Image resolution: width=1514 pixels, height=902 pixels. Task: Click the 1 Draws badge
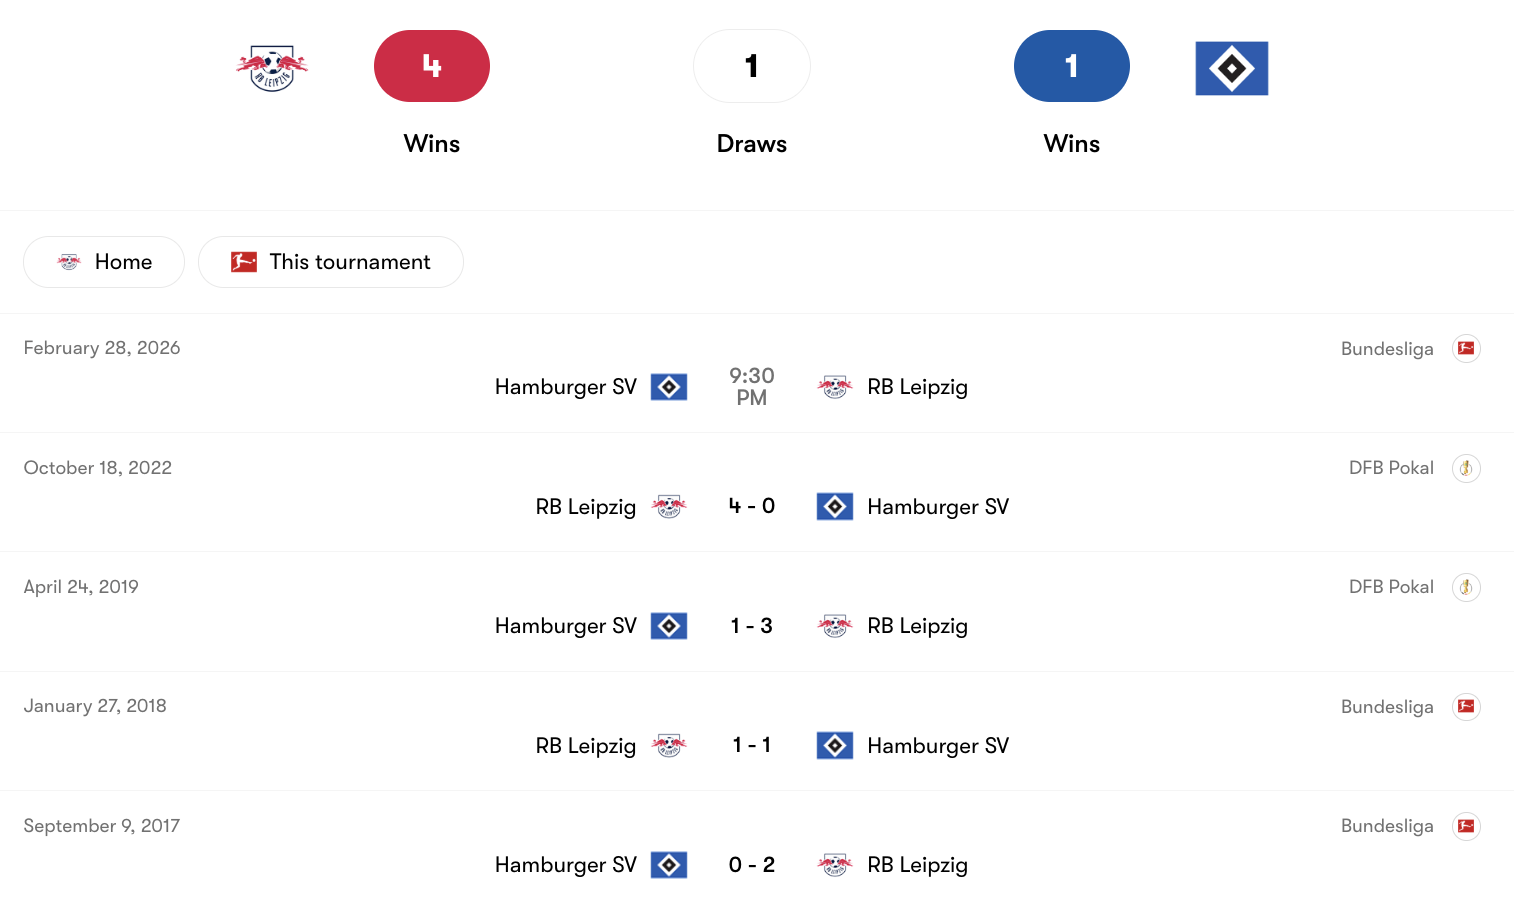752,66
